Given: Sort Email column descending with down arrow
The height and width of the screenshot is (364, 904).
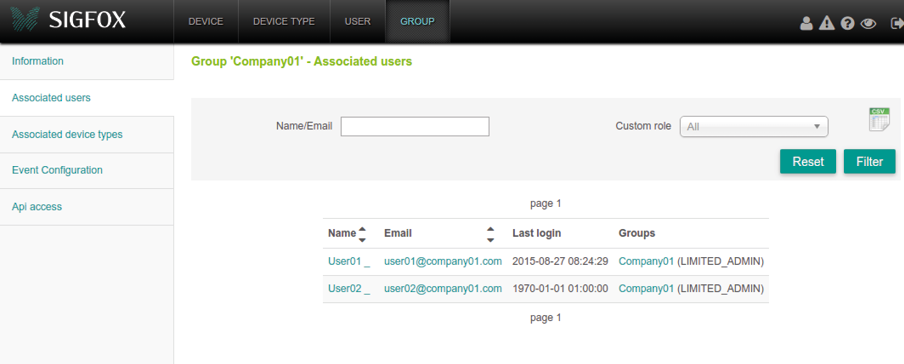Looking at the screenshot, I should (490, 239).
